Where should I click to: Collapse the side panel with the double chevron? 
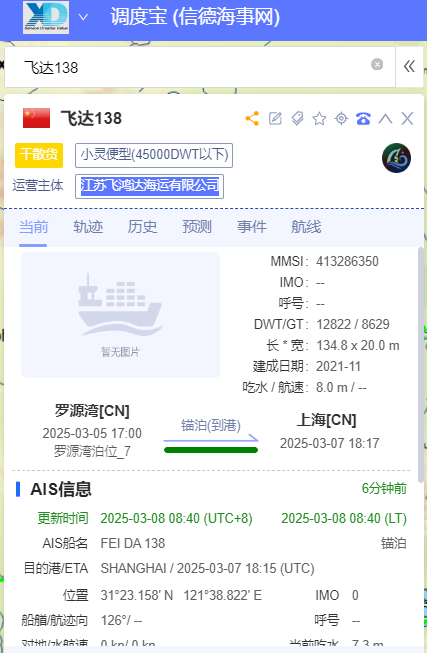pyautogui.click(x=409, y=67)
